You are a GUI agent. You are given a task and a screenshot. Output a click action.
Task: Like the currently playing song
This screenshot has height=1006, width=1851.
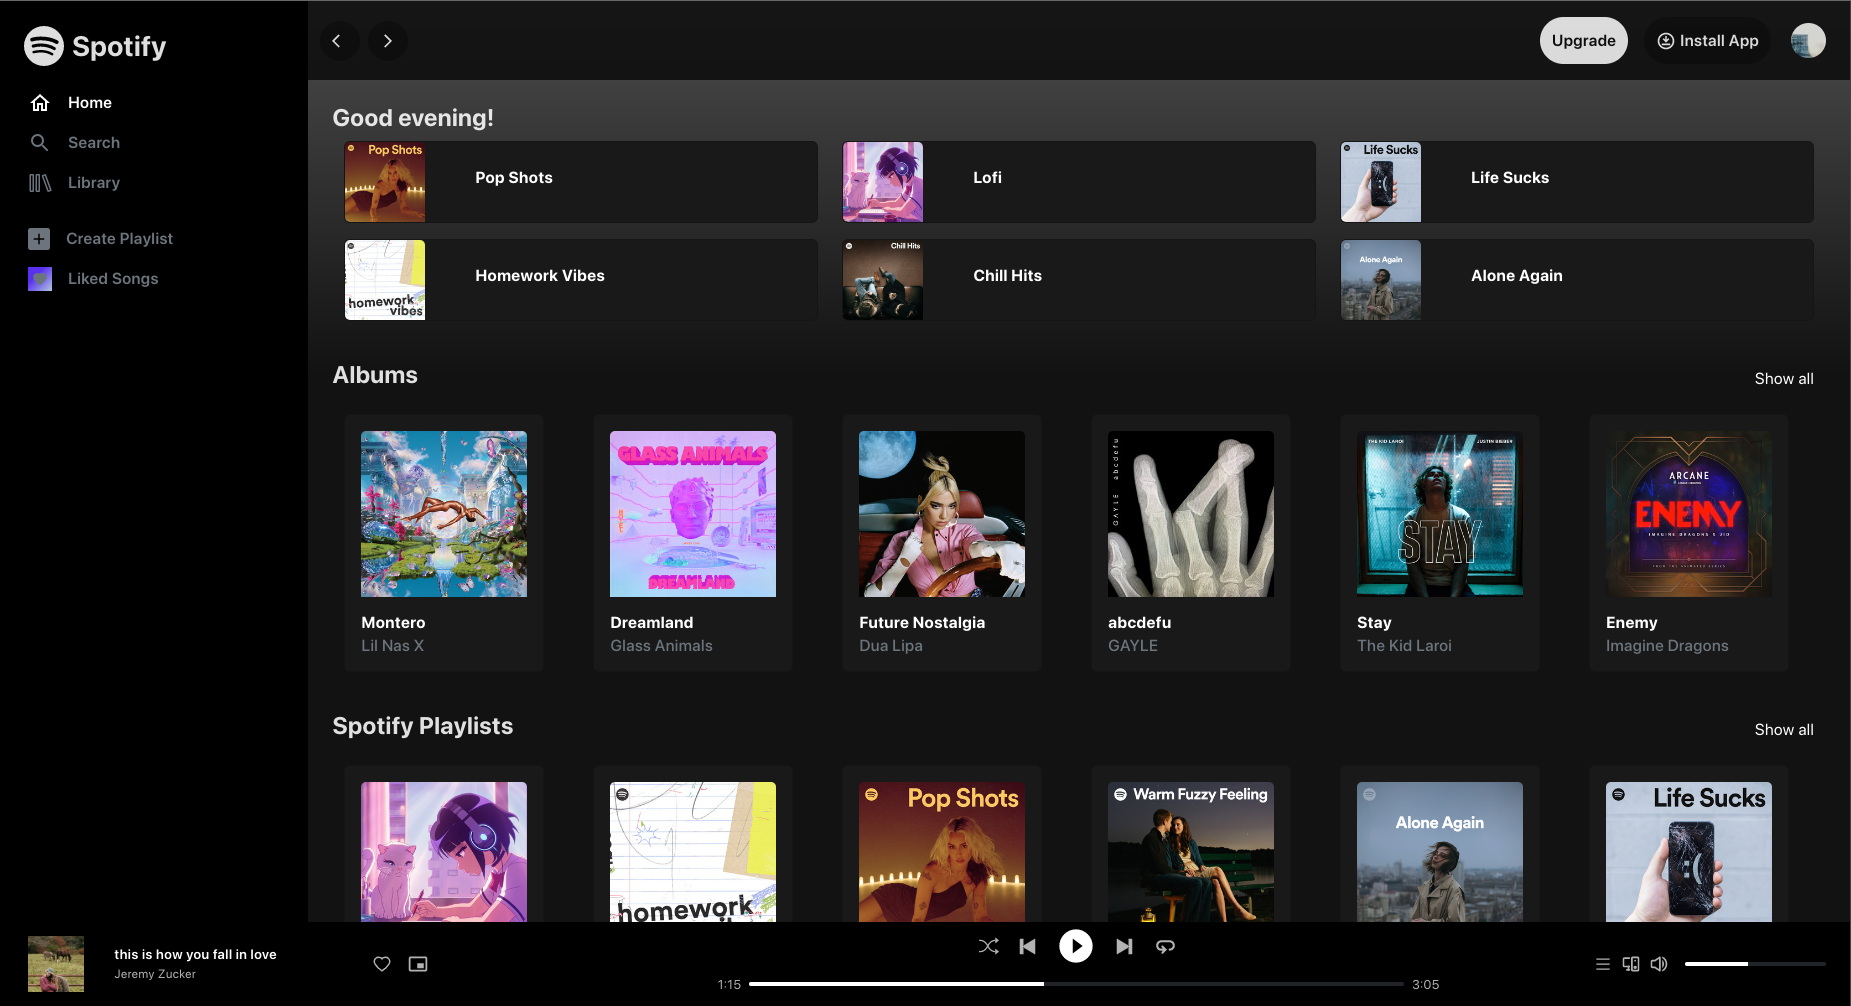(x=381, y=963)
